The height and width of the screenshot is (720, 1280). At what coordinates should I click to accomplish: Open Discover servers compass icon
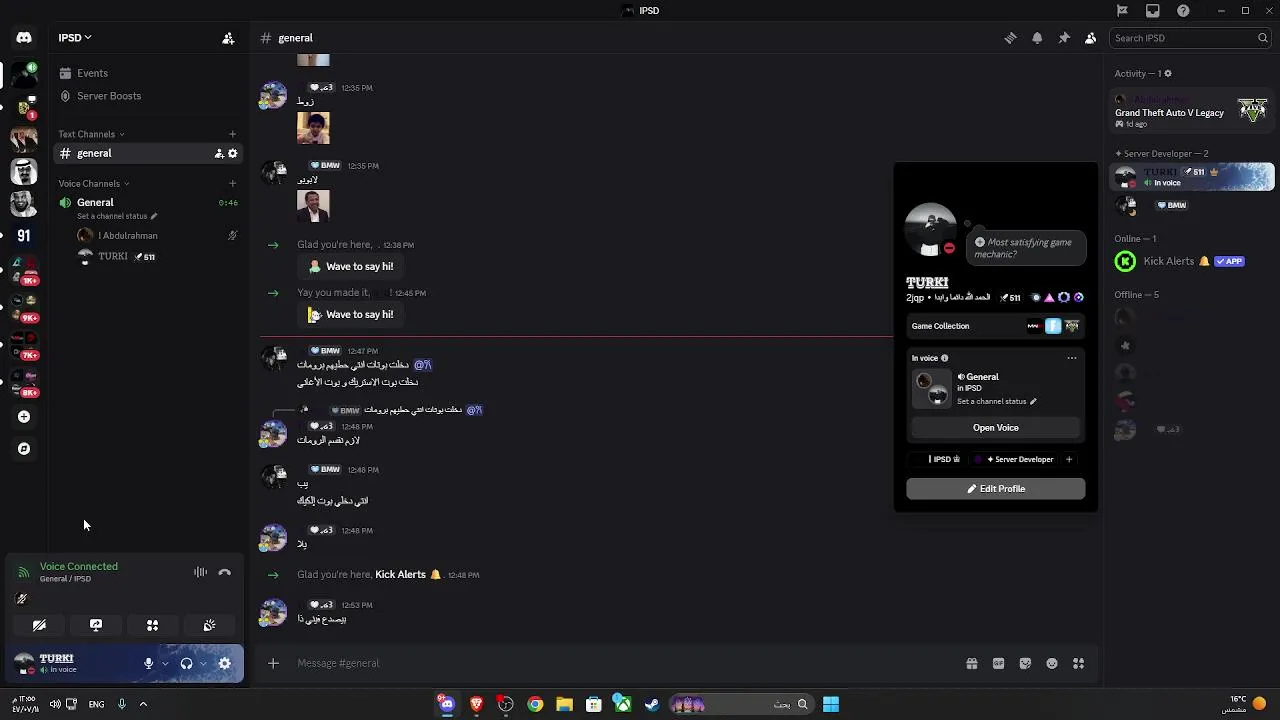point(24,449)
